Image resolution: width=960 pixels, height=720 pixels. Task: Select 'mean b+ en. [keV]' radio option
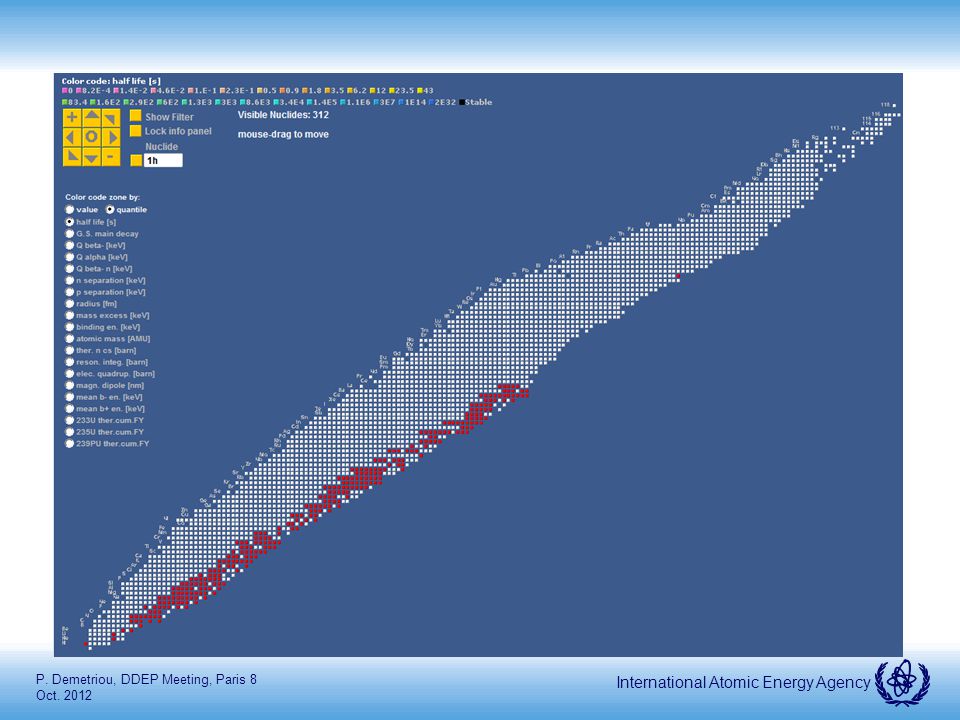pos(70,408)
